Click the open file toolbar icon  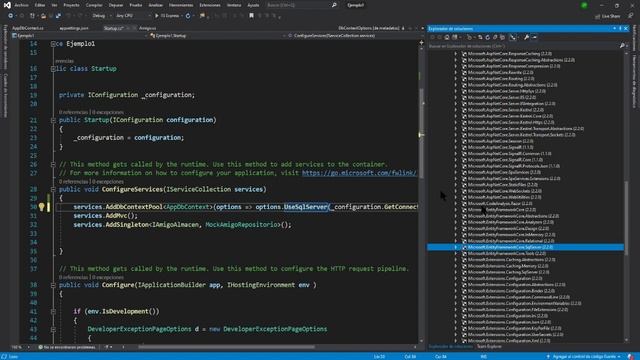[x=43, y=16]
